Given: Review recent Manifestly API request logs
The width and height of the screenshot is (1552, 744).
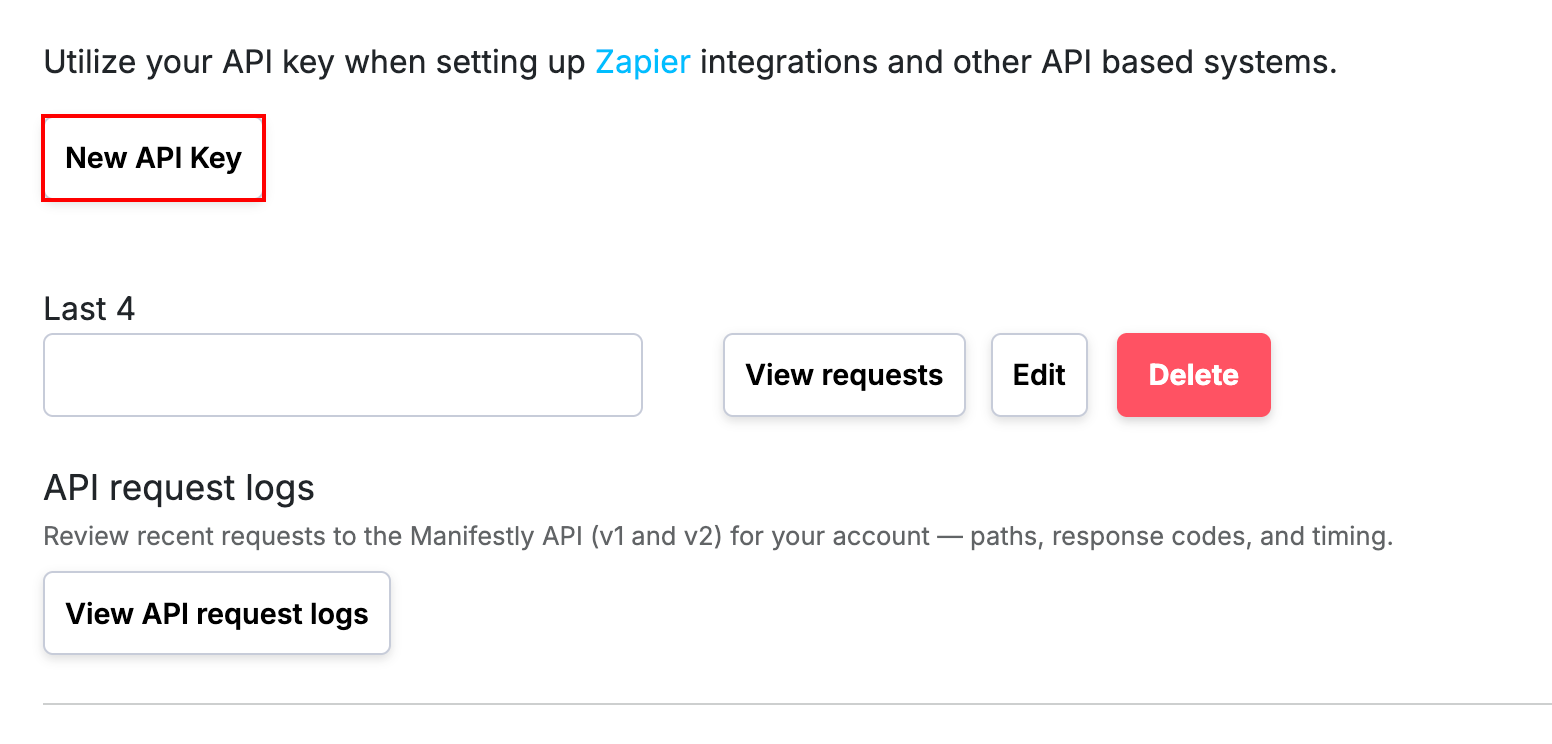Looking at the screenshot, I should (217, 613).
